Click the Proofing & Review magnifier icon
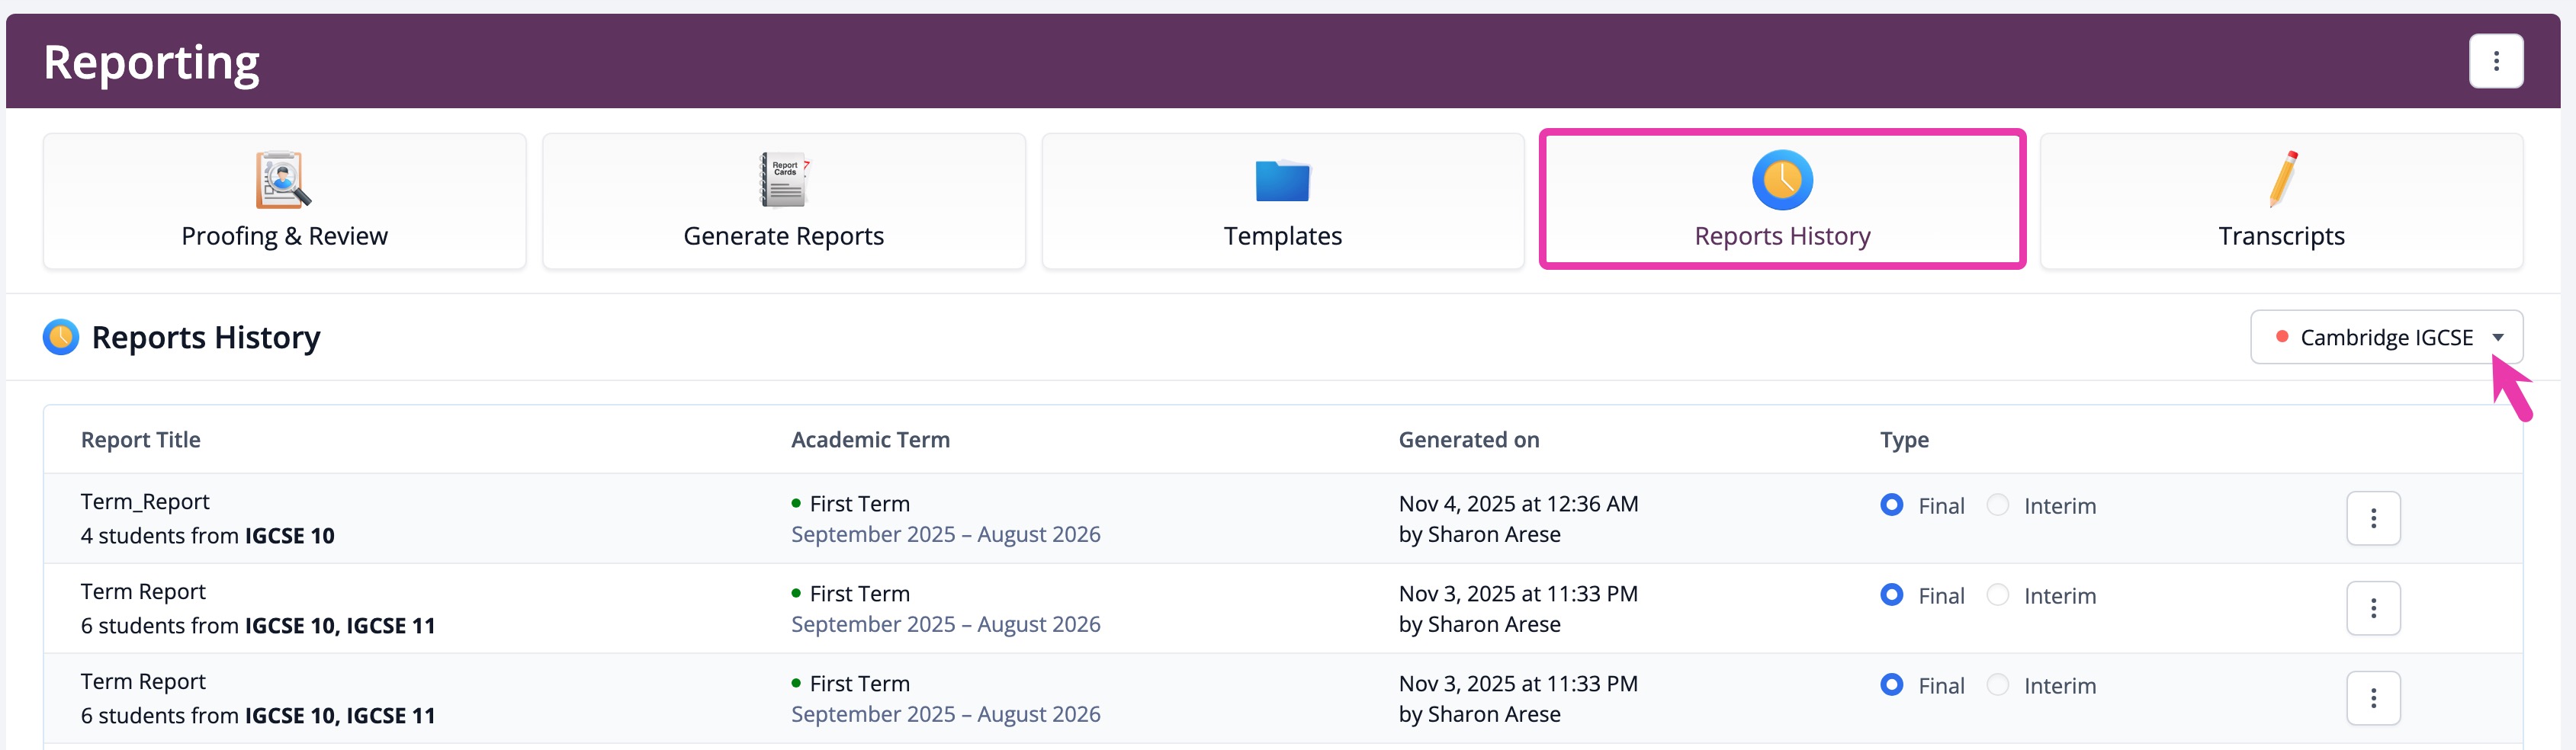This screenshot has width=2576, height=750. pyautogui.click(x=283, y=180)
